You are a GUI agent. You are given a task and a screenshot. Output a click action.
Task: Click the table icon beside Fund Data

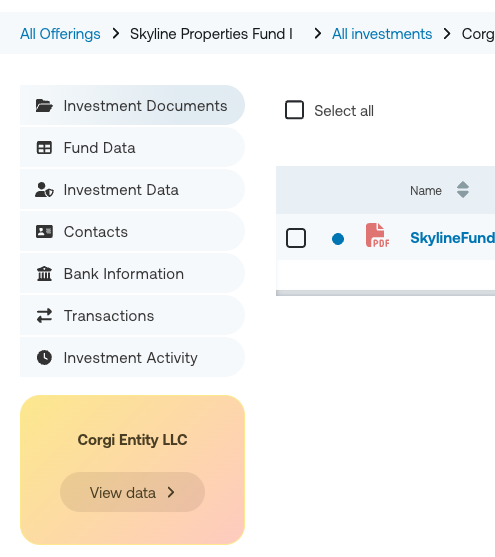(44, 148)
